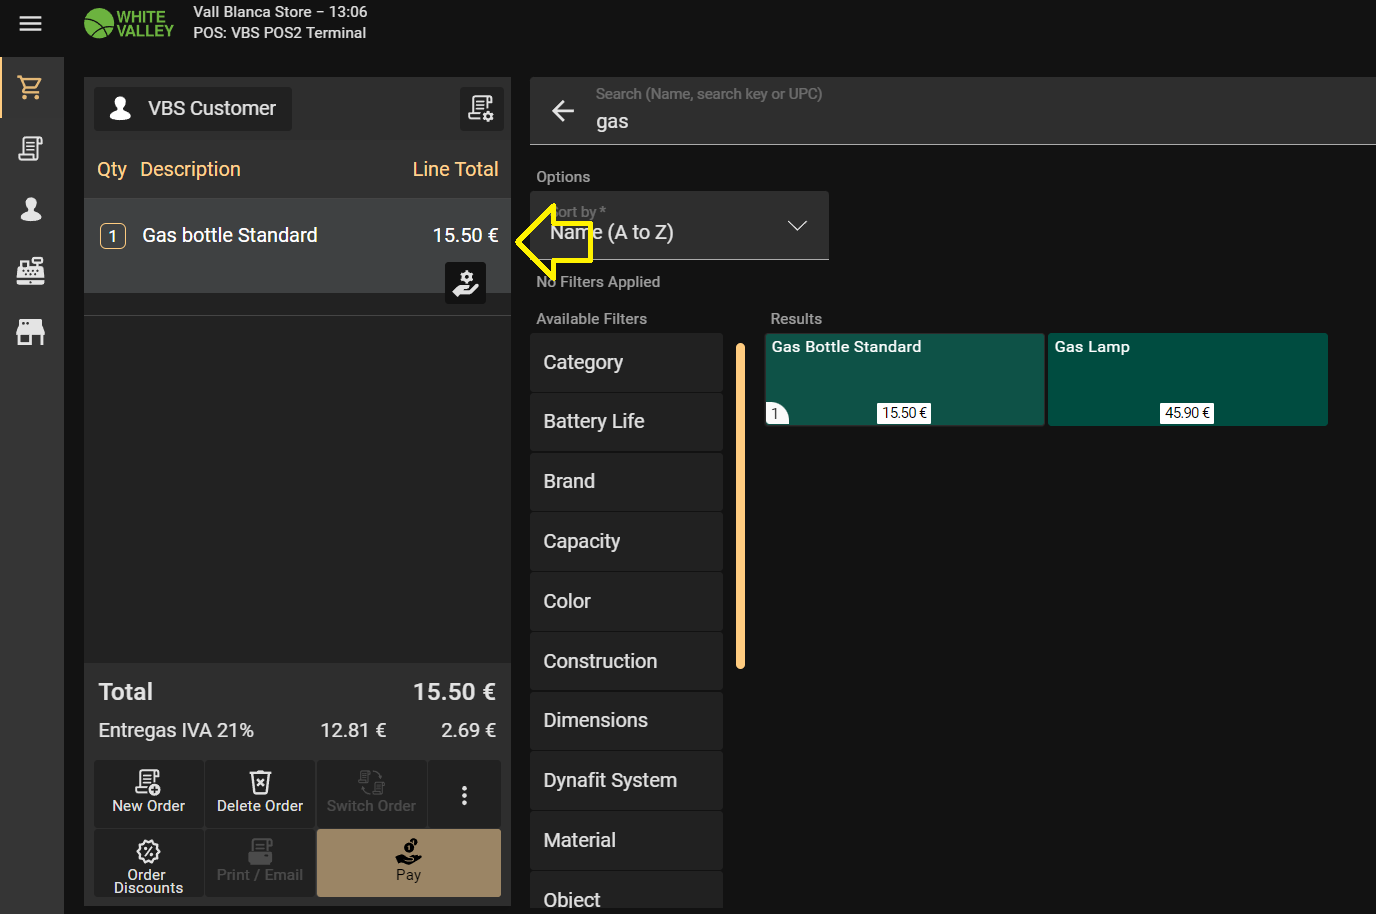Click the filter list orange scrollbar

[740, 506]
